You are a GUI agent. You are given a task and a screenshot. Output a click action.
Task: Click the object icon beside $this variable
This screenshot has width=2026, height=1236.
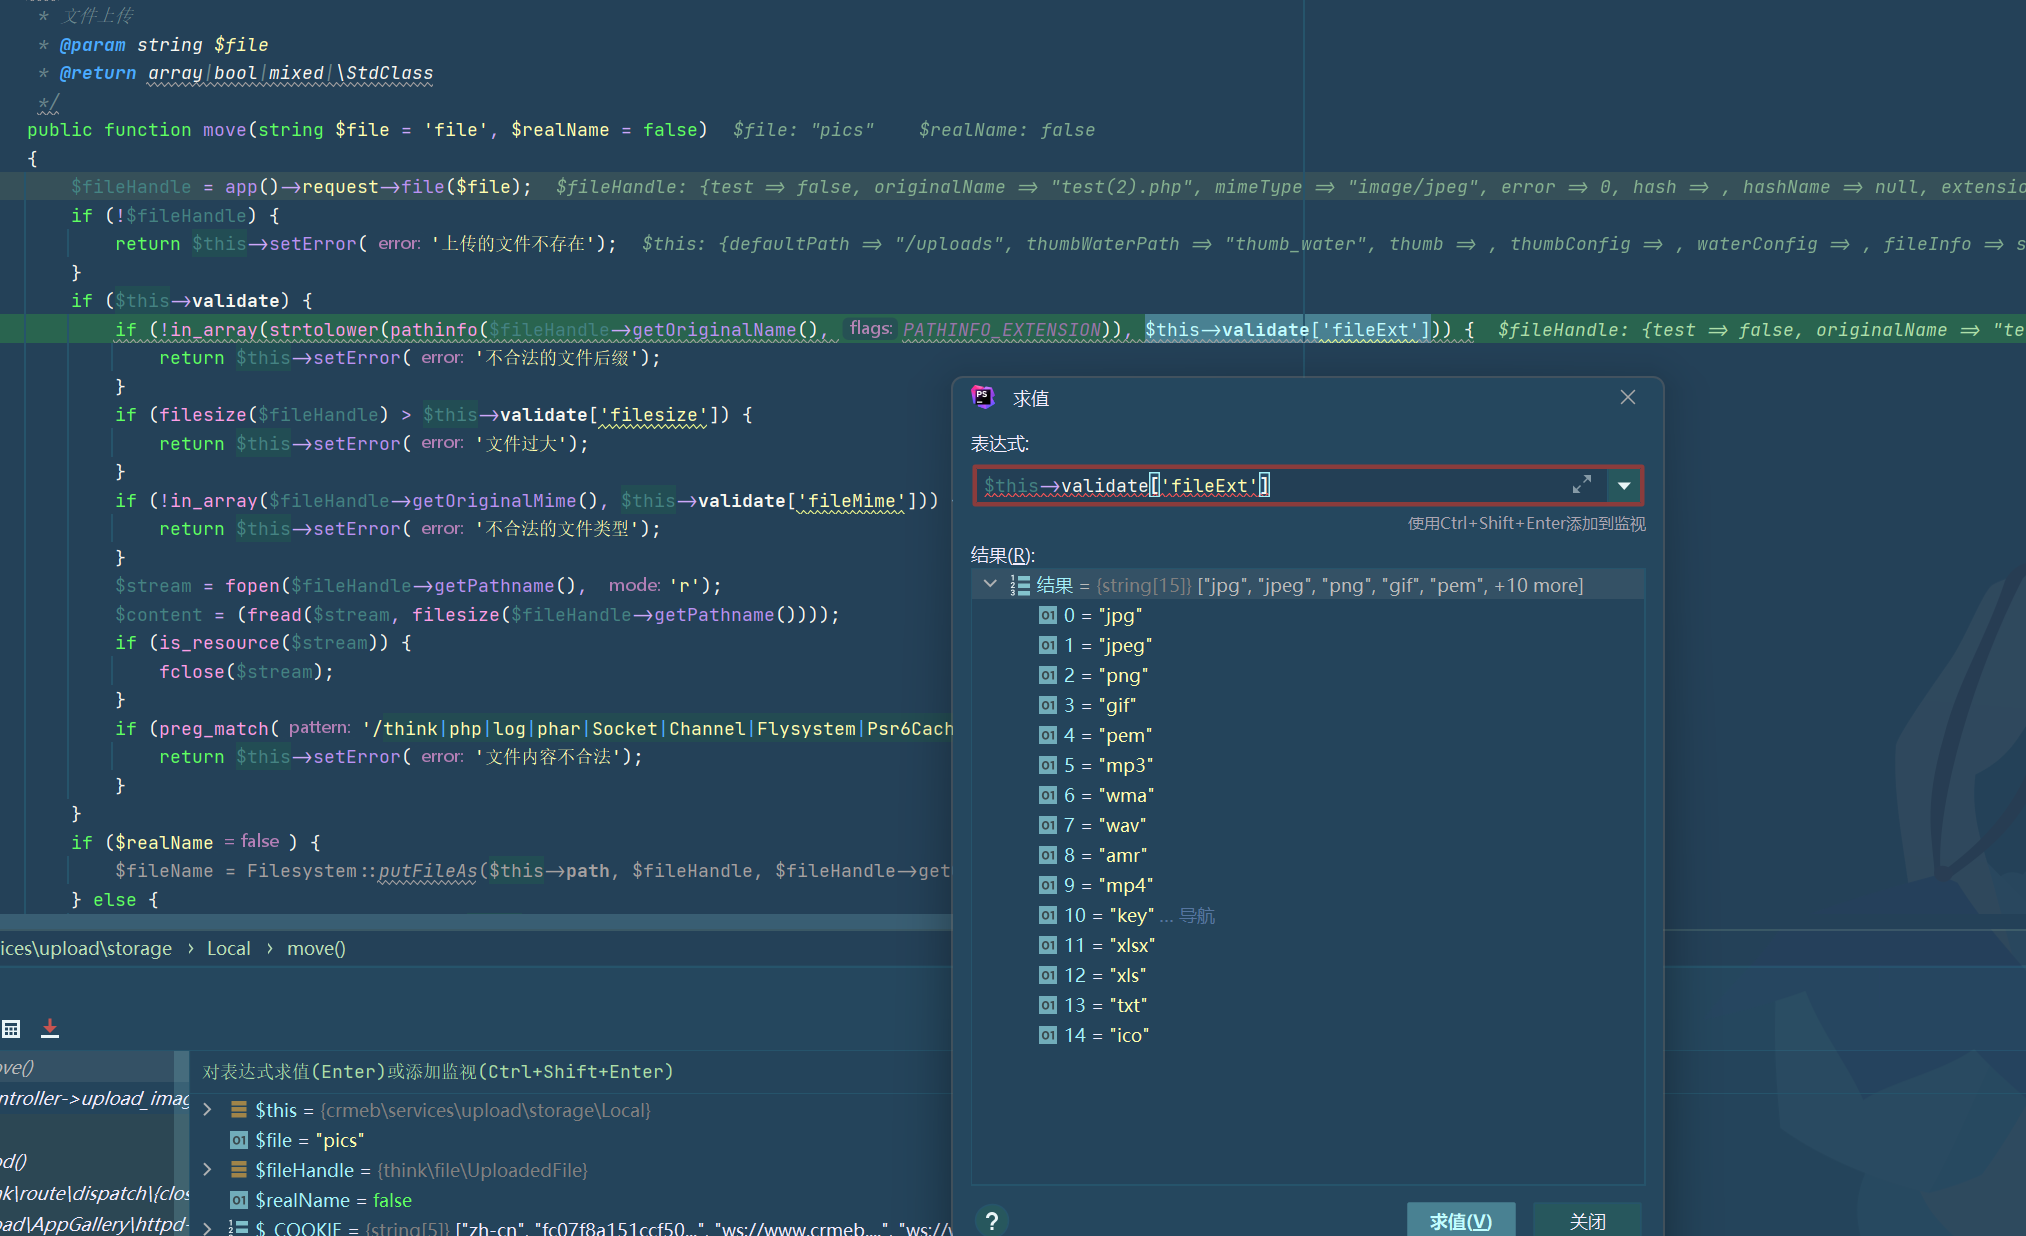coord(239,1110)
